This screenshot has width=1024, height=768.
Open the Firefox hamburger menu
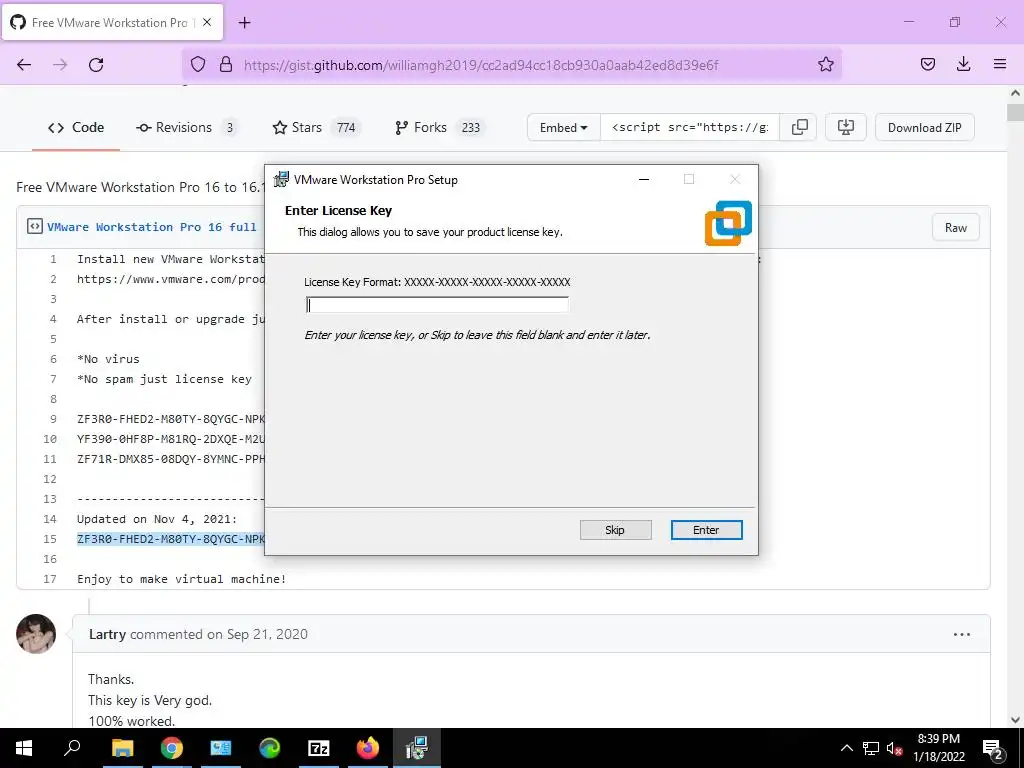click(1000, 64)
